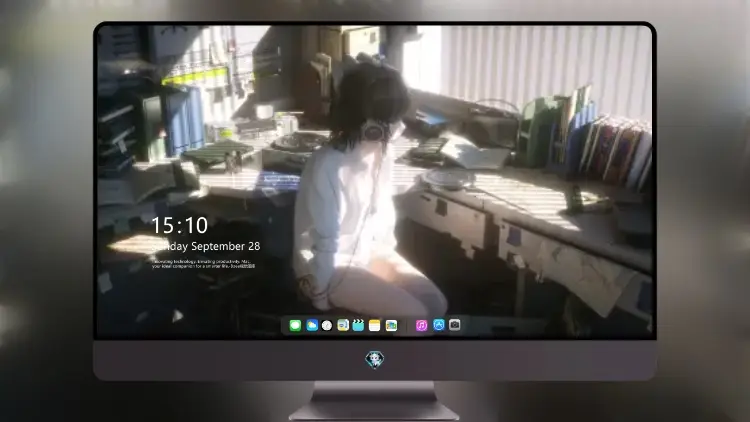Click the 'September 28' date text
The width and height of the screenshot is (750, 422).
tap(226, 246)
